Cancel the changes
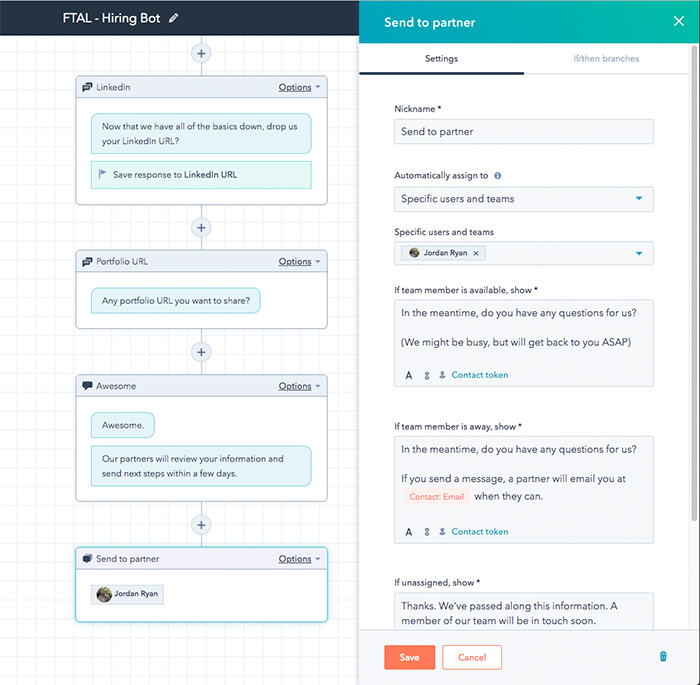 472,657
